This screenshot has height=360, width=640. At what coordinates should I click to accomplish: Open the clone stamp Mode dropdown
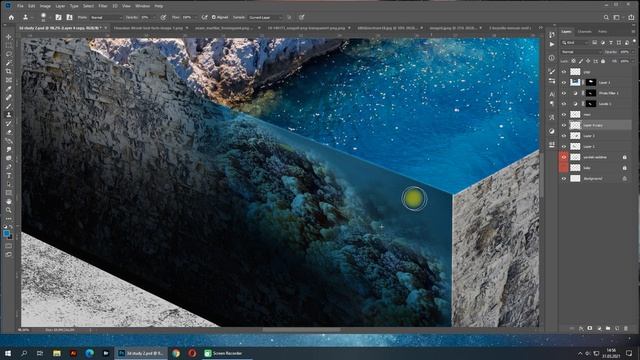tap(106, 18)
